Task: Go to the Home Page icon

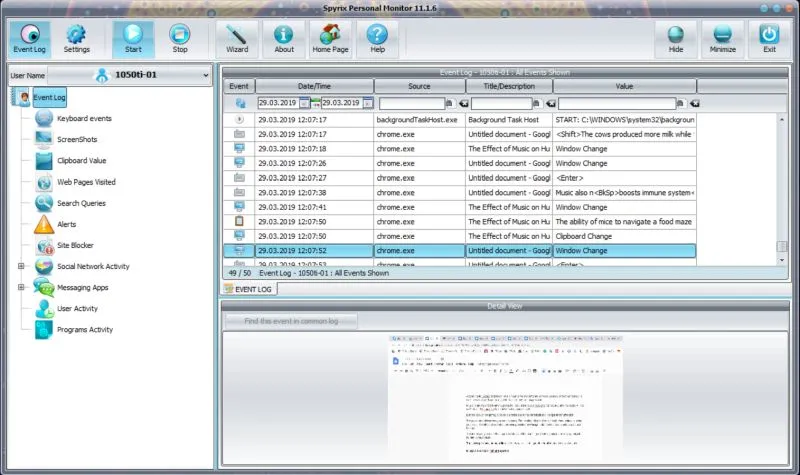Action: pyautogui.click(x=330, y=39)
